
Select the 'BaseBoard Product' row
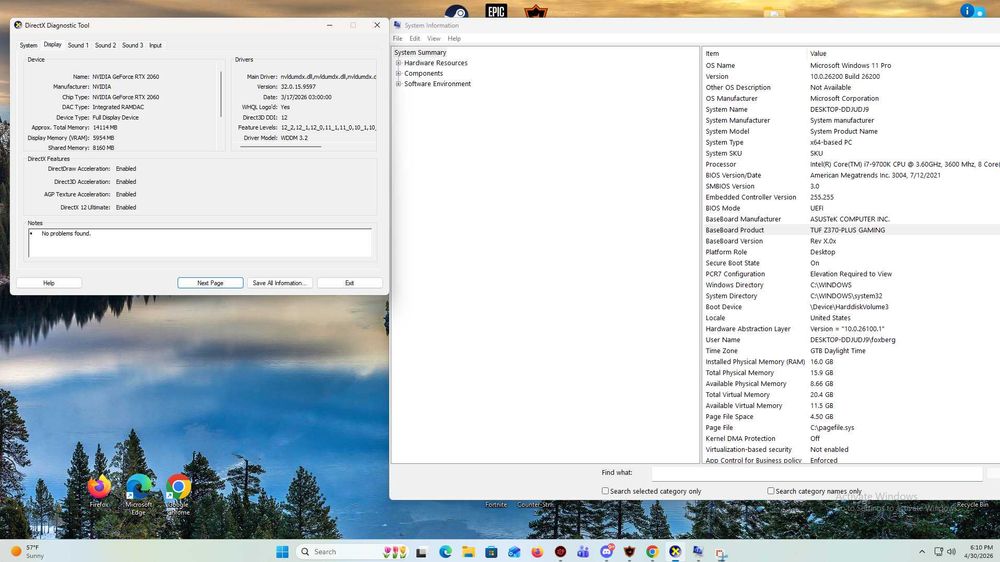(x=851, y=230)
